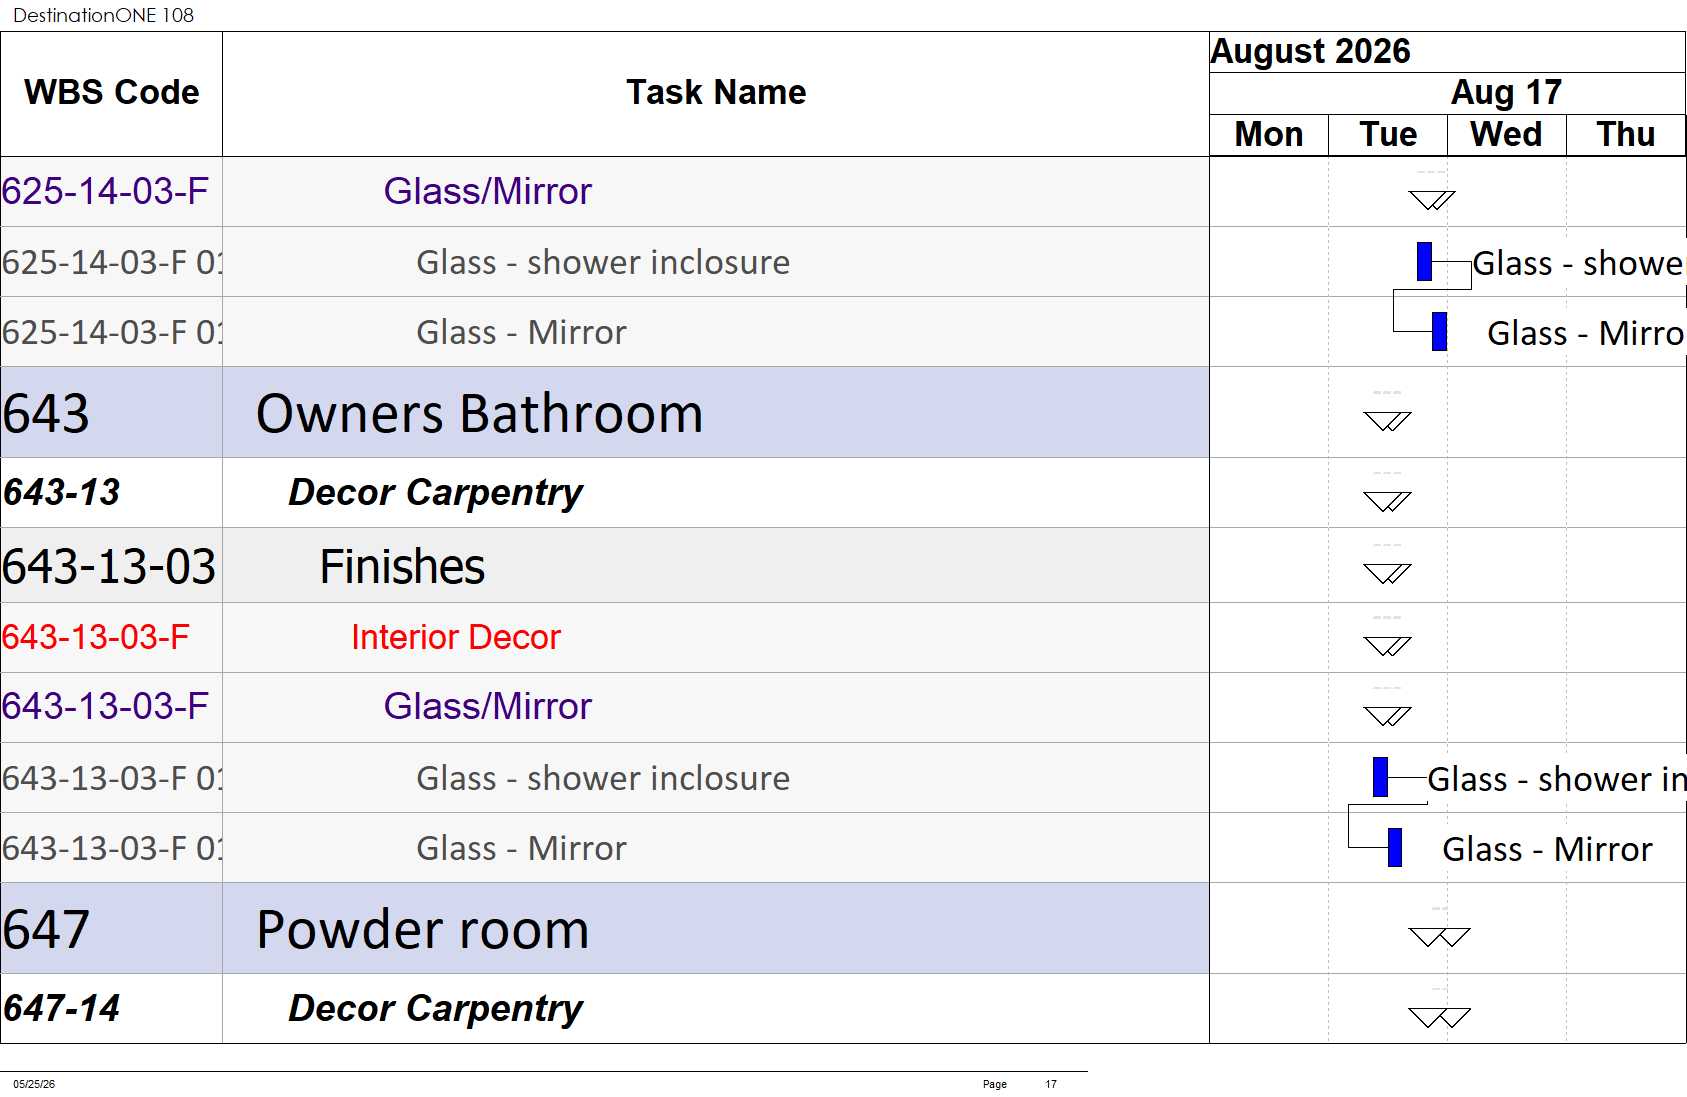Image resolution: width=1687 pixels, height=1097 pixels.
Task: Select the blue bar for 625 shower inclosure
Action: click(x=1424, y=262)
